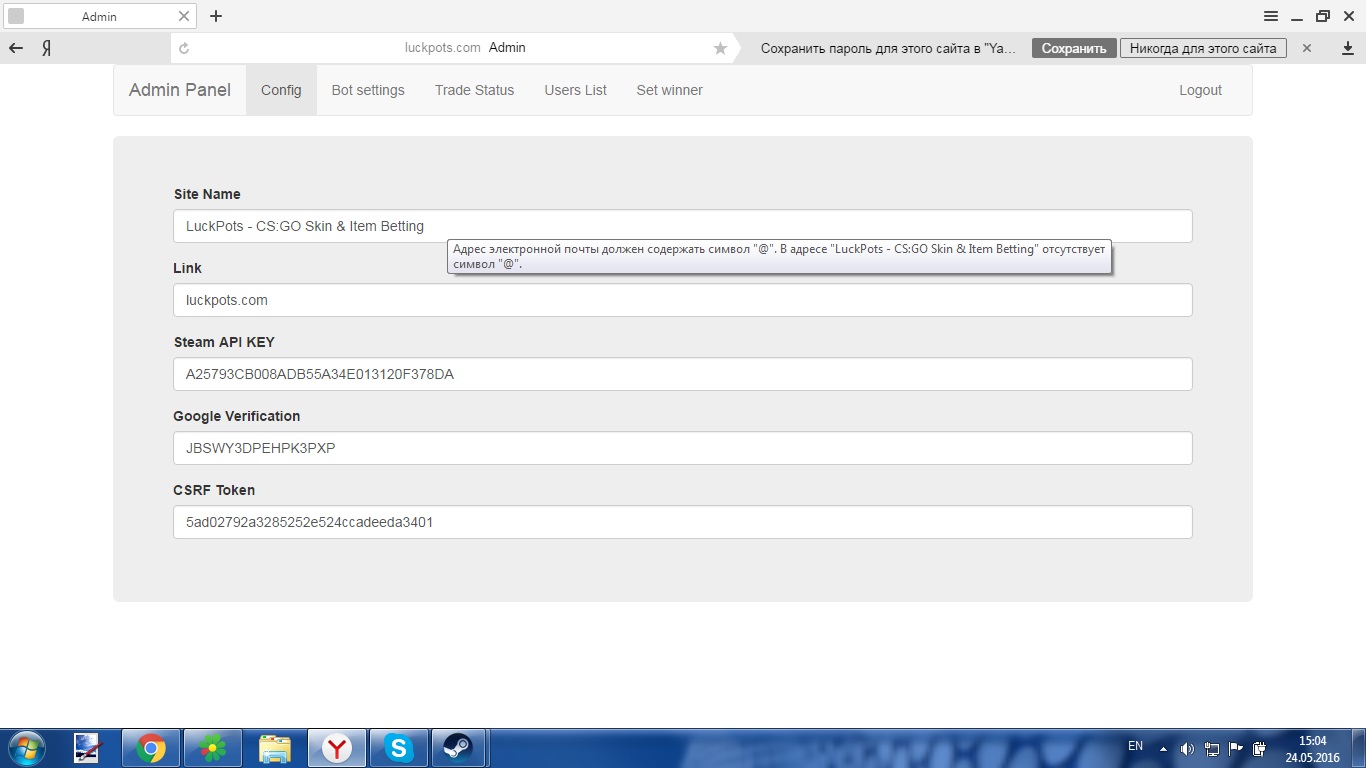Show hidden system tray icons

pyautogui.click(x=1163, y=749)
